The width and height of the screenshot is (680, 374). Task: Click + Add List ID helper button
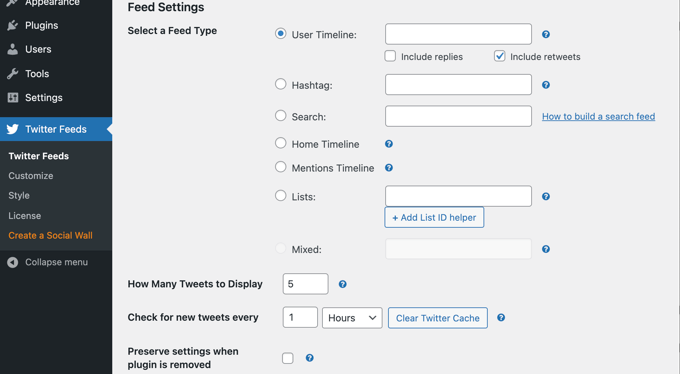click(x=434, y=217)
